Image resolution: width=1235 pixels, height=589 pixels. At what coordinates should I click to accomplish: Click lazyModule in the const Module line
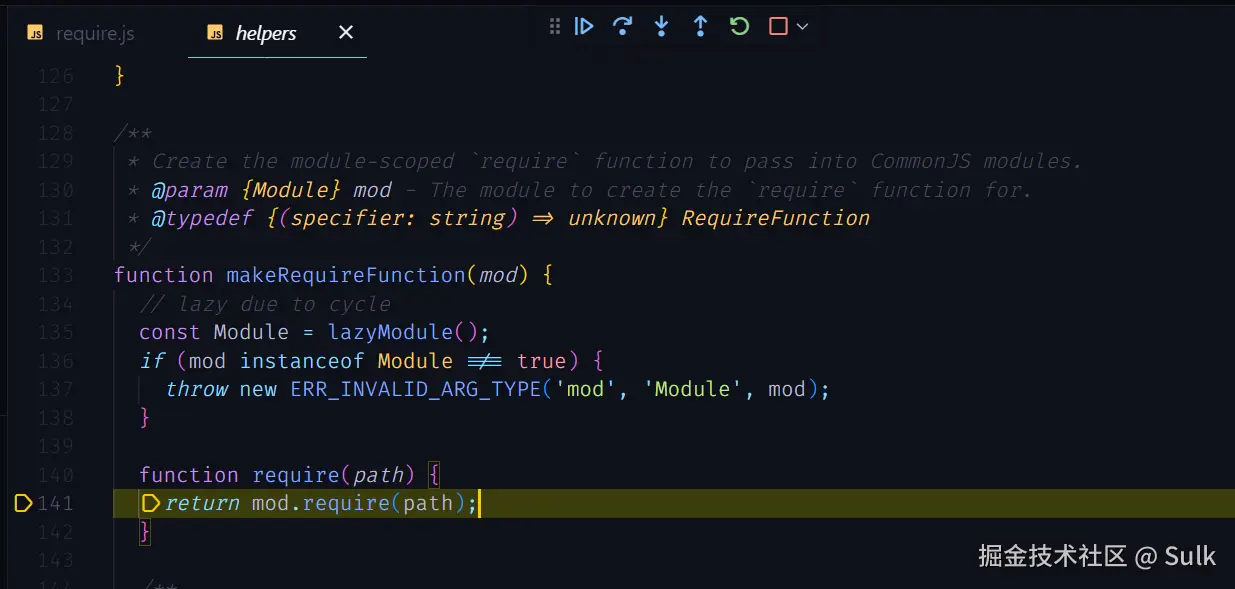click(391, 332)
